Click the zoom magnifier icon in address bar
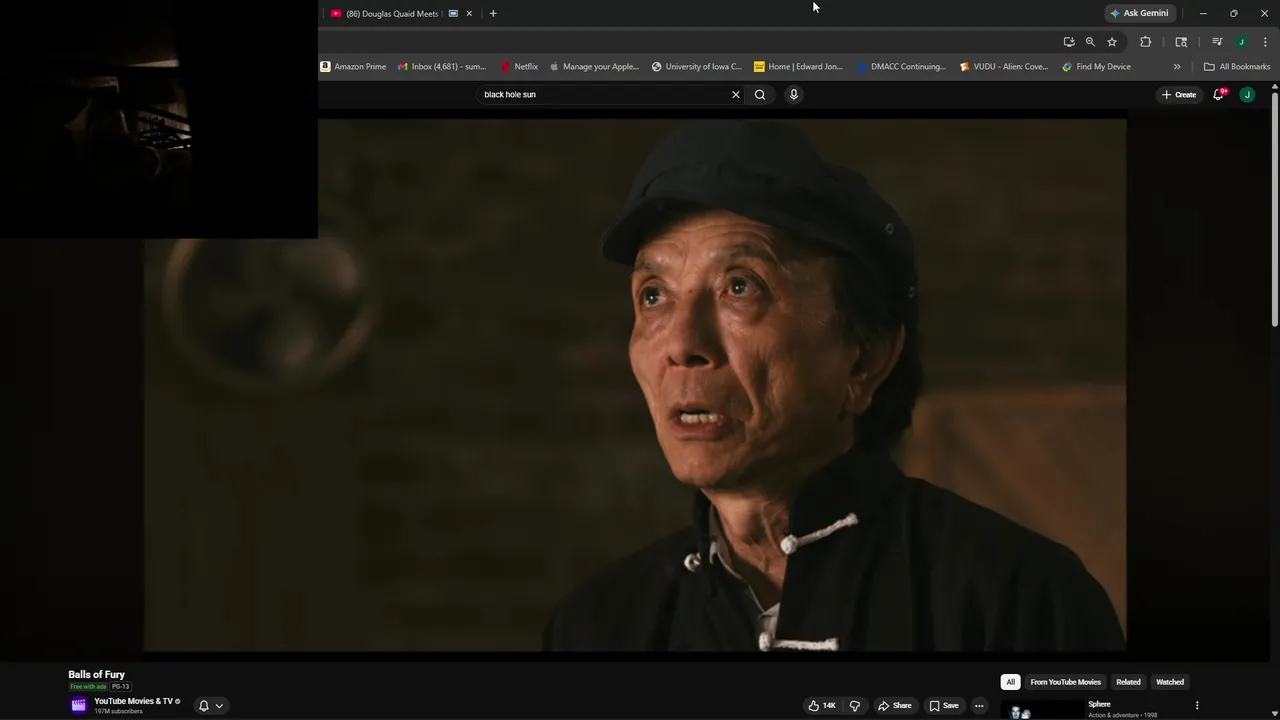The height and width of the screenshot is (720, 1280). point(1090,41)
